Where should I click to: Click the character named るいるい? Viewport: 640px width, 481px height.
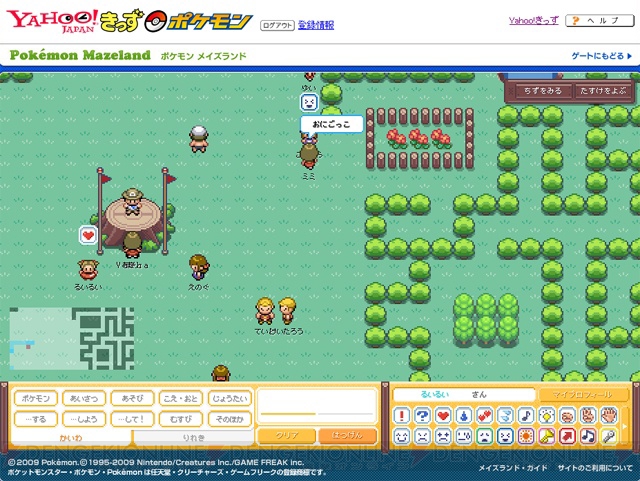tap(88, 270)
